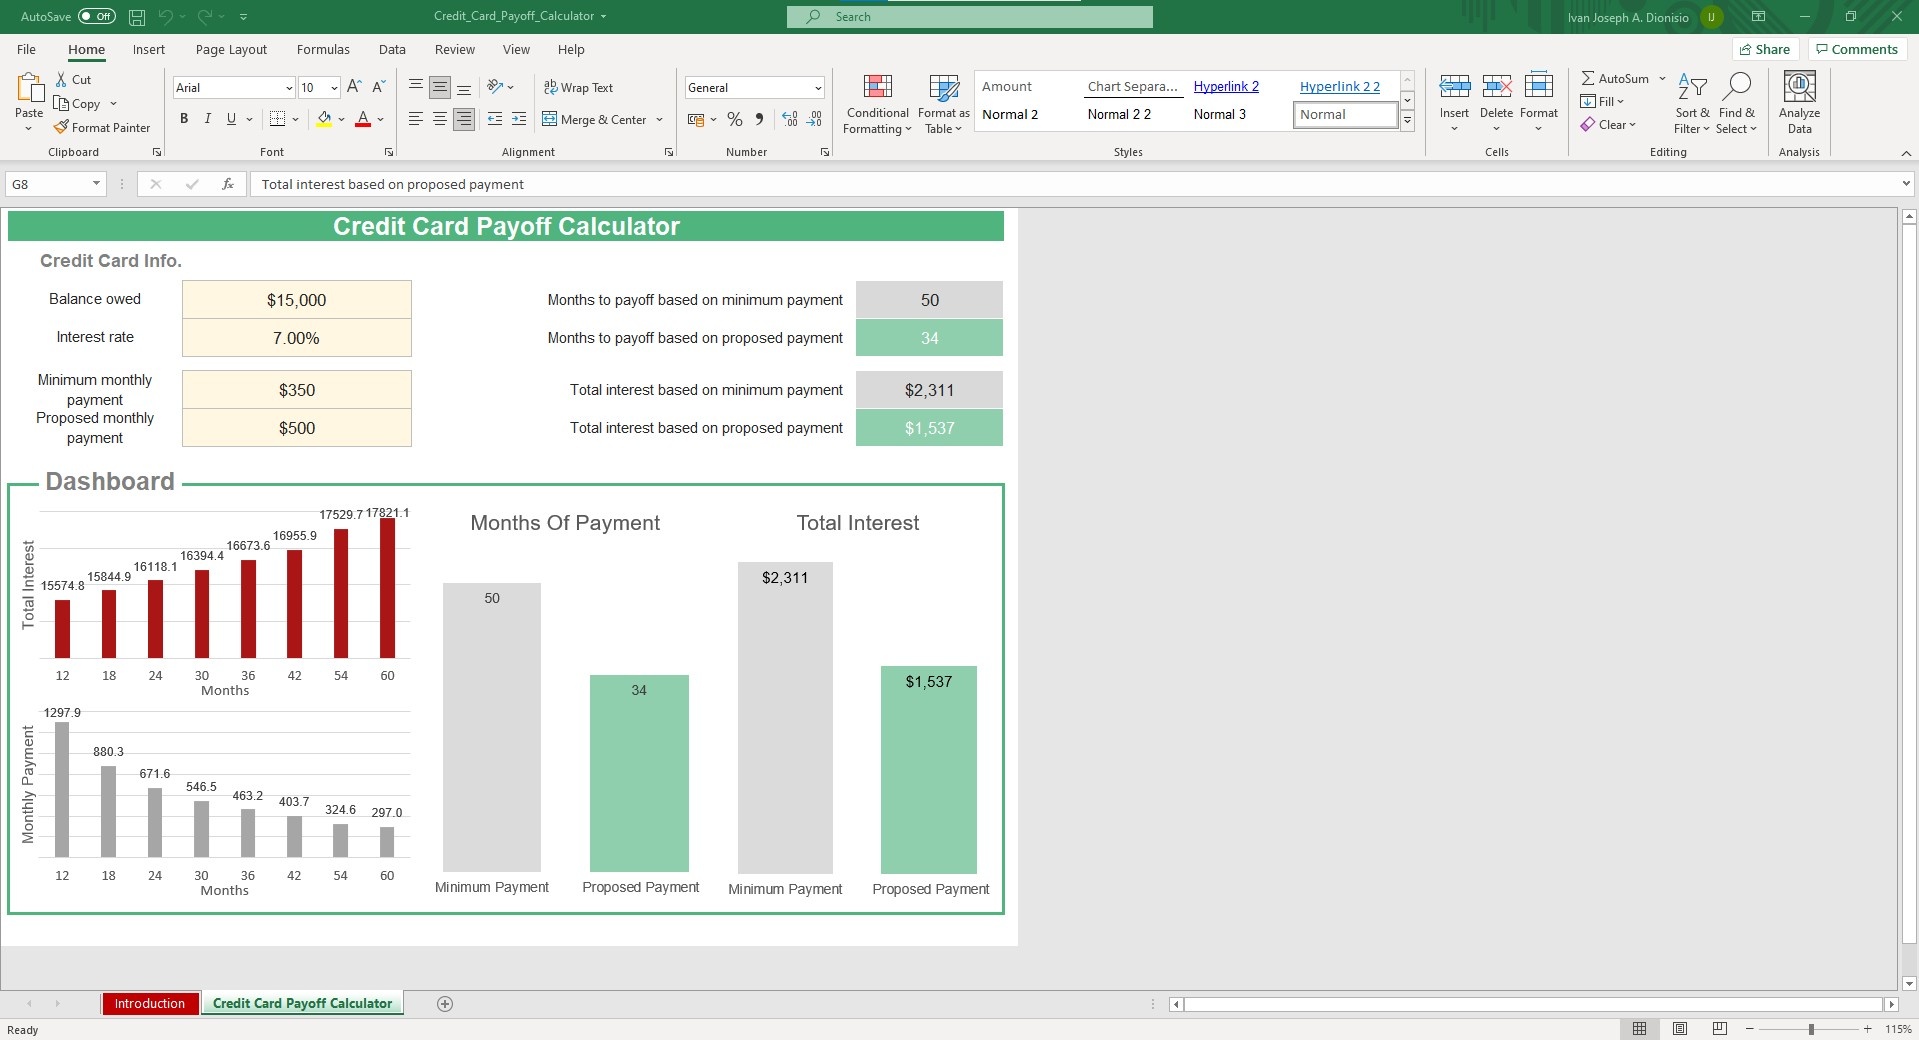Open the Comments pane button

1857,49
